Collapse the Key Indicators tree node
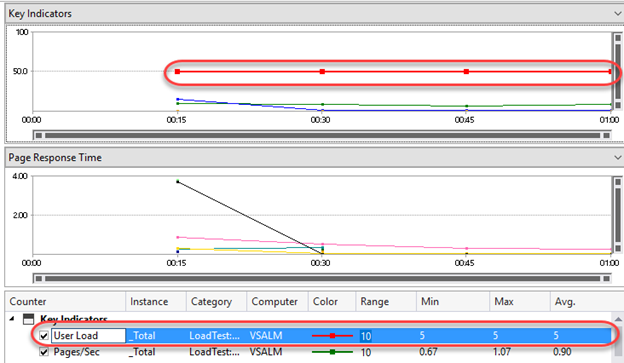This screenshot has width=624, height=363. (x=12, y=318)
